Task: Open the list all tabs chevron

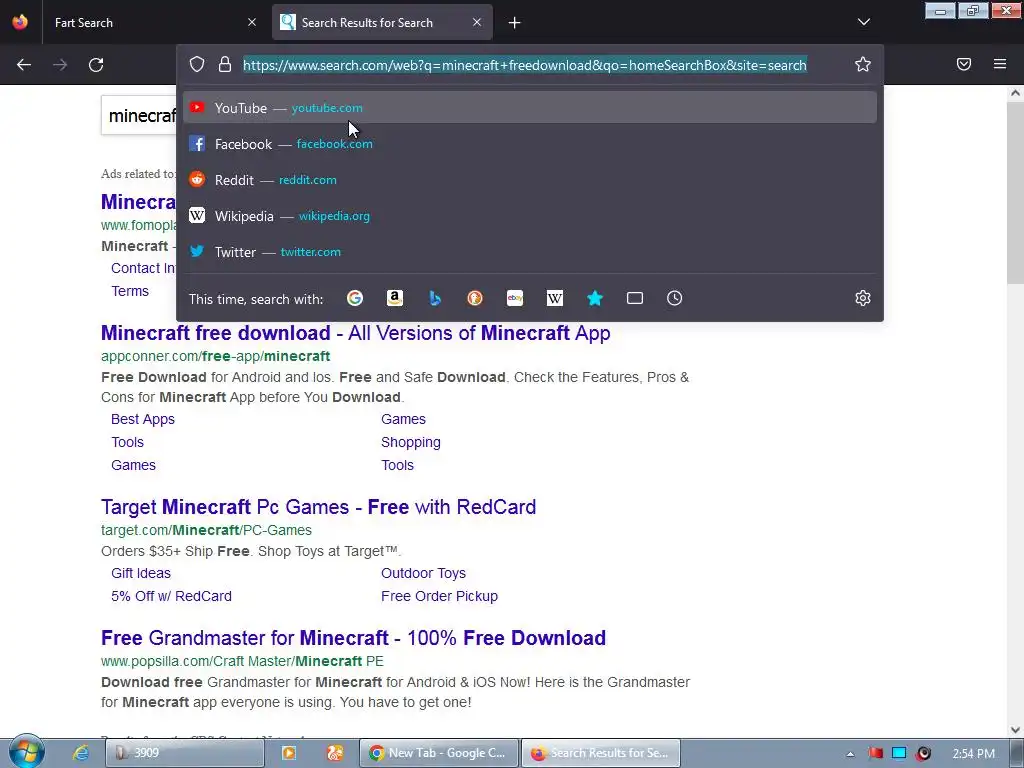Action: 864,22
